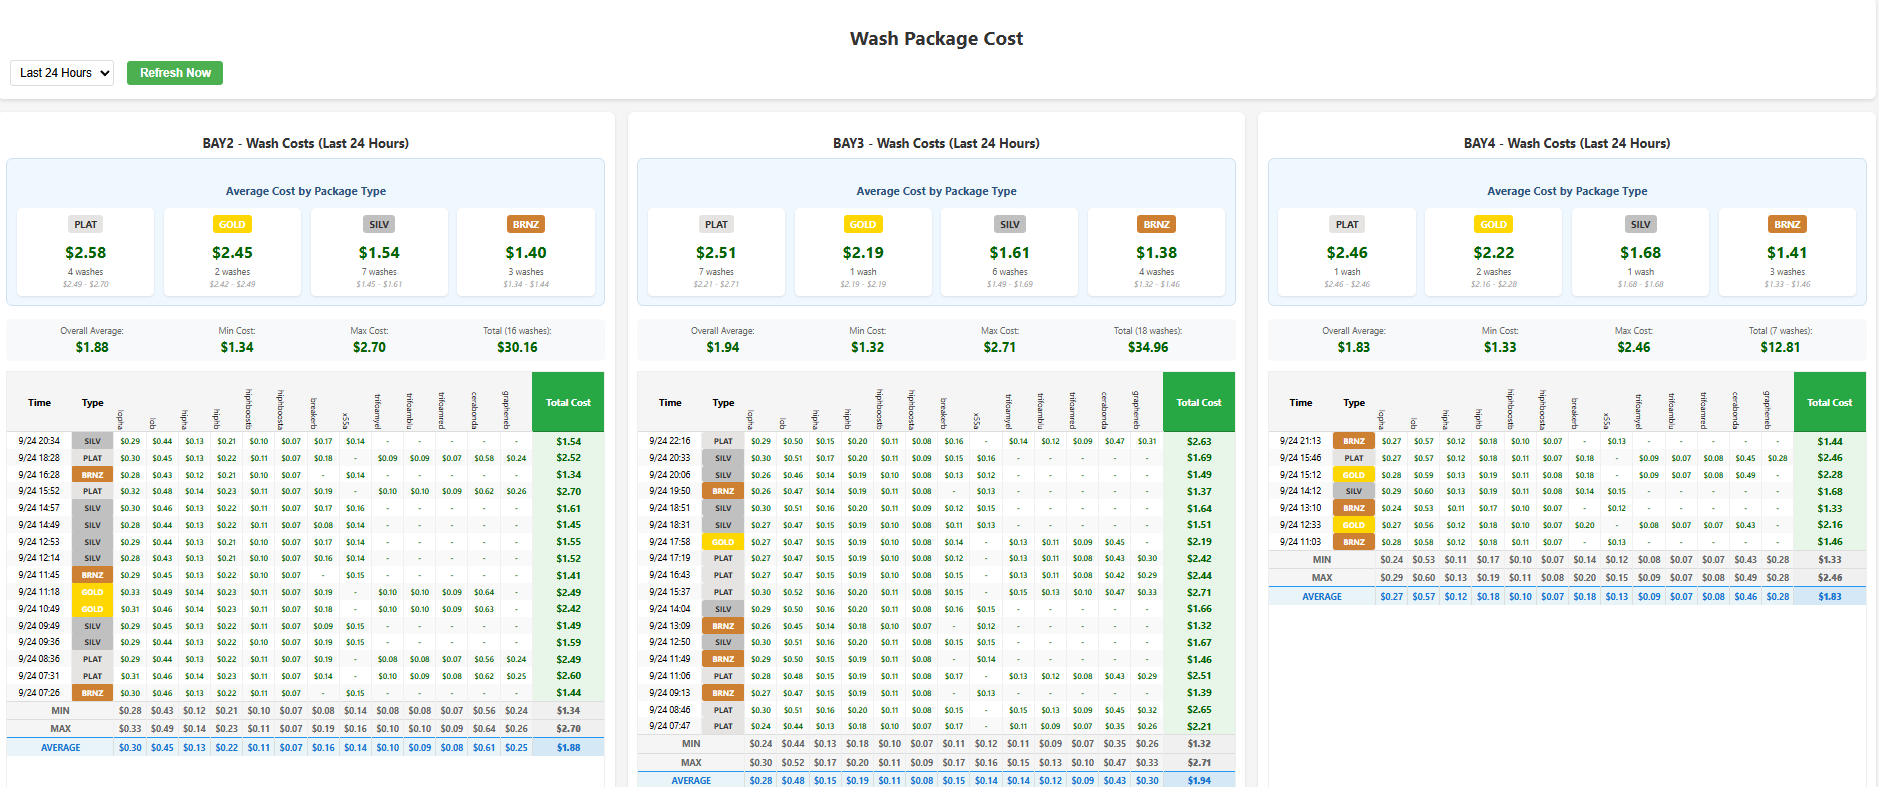
Task: Select the BAY3 row at 9/24 22:16
Action: (x=670, y=441)
